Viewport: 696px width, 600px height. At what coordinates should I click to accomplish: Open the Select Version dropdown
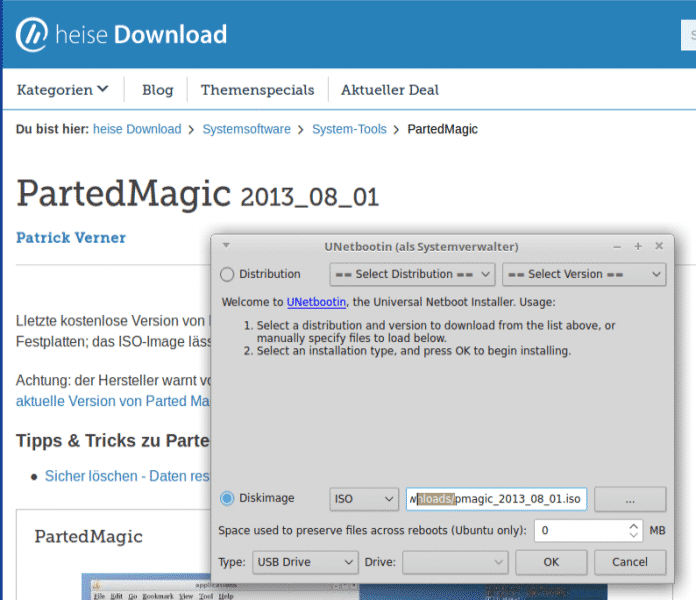pos(584,274)
